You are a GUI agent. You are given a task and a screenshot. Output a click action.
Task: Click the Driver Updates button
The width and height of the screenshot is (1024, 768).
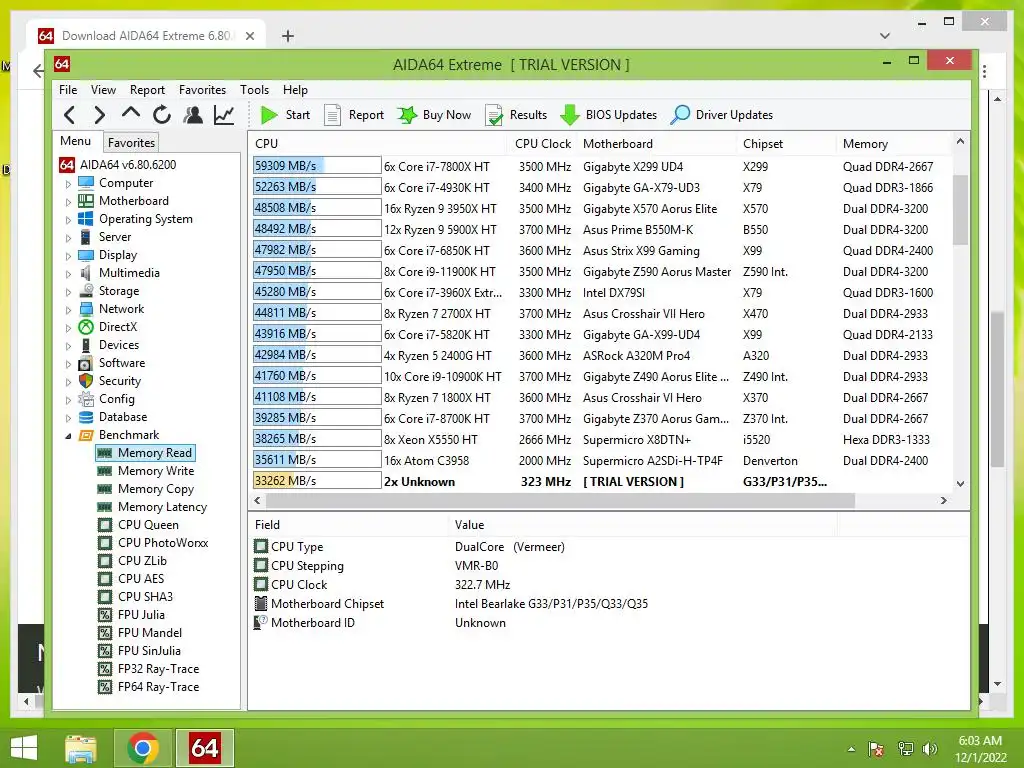(722, 115)
